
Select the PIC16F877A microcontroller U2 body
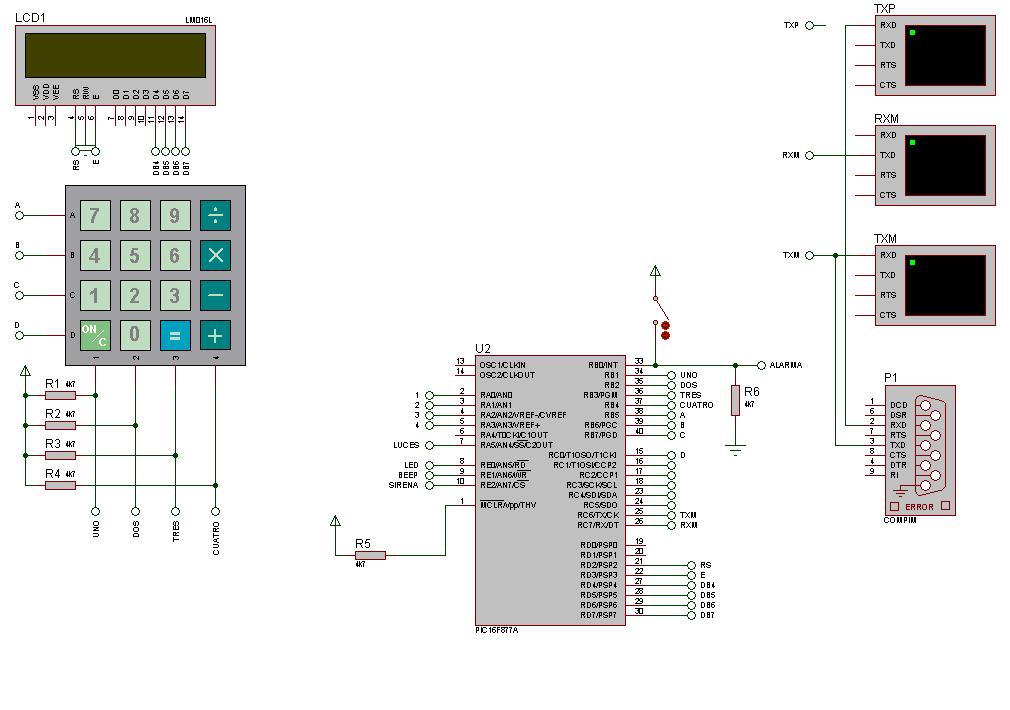pyautogui.click(x=550, y=490)
